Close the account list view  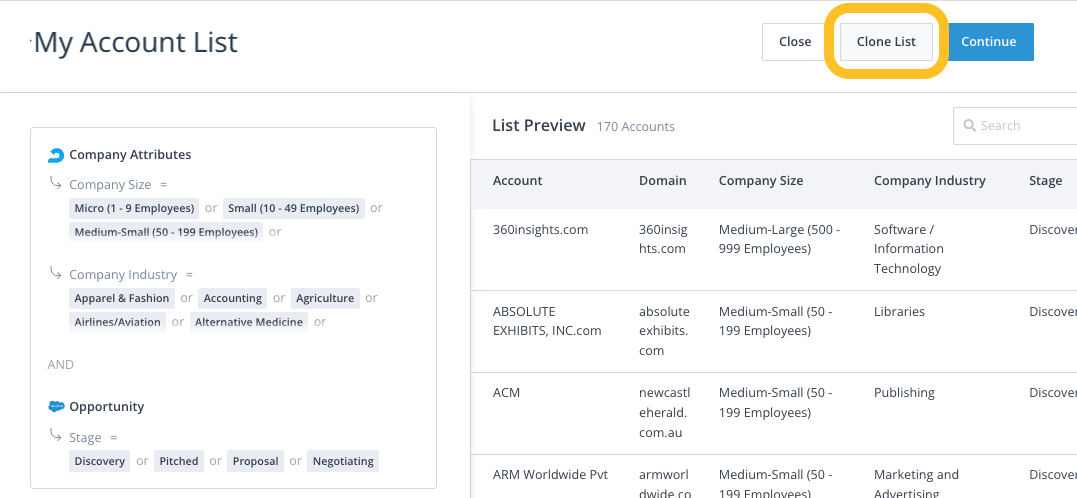point(794,42)
